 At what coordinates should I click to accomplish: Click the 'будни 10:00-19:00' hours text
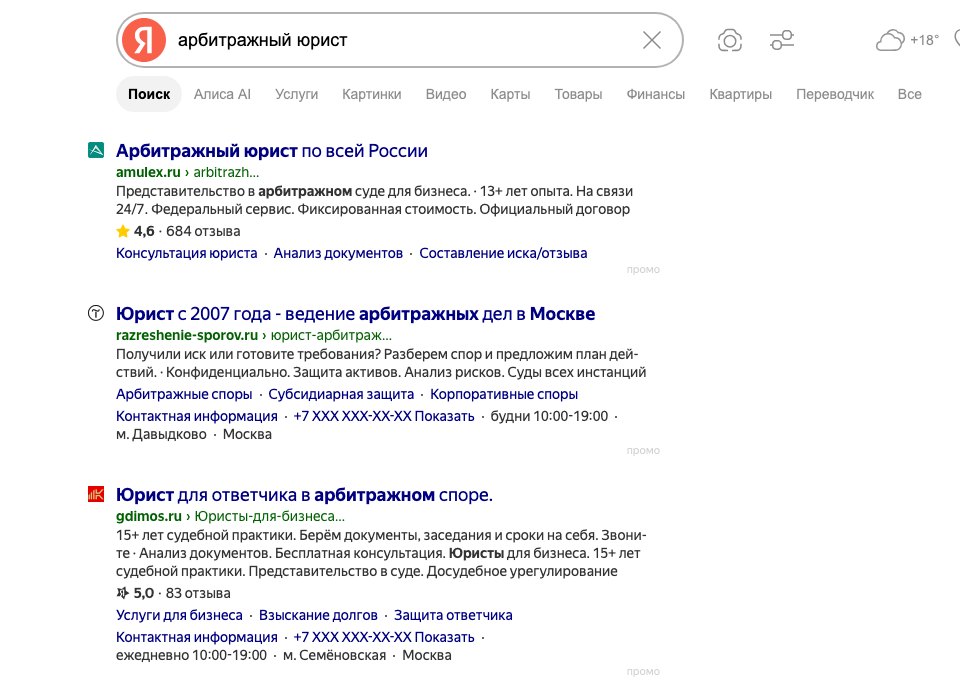(549, 416)
